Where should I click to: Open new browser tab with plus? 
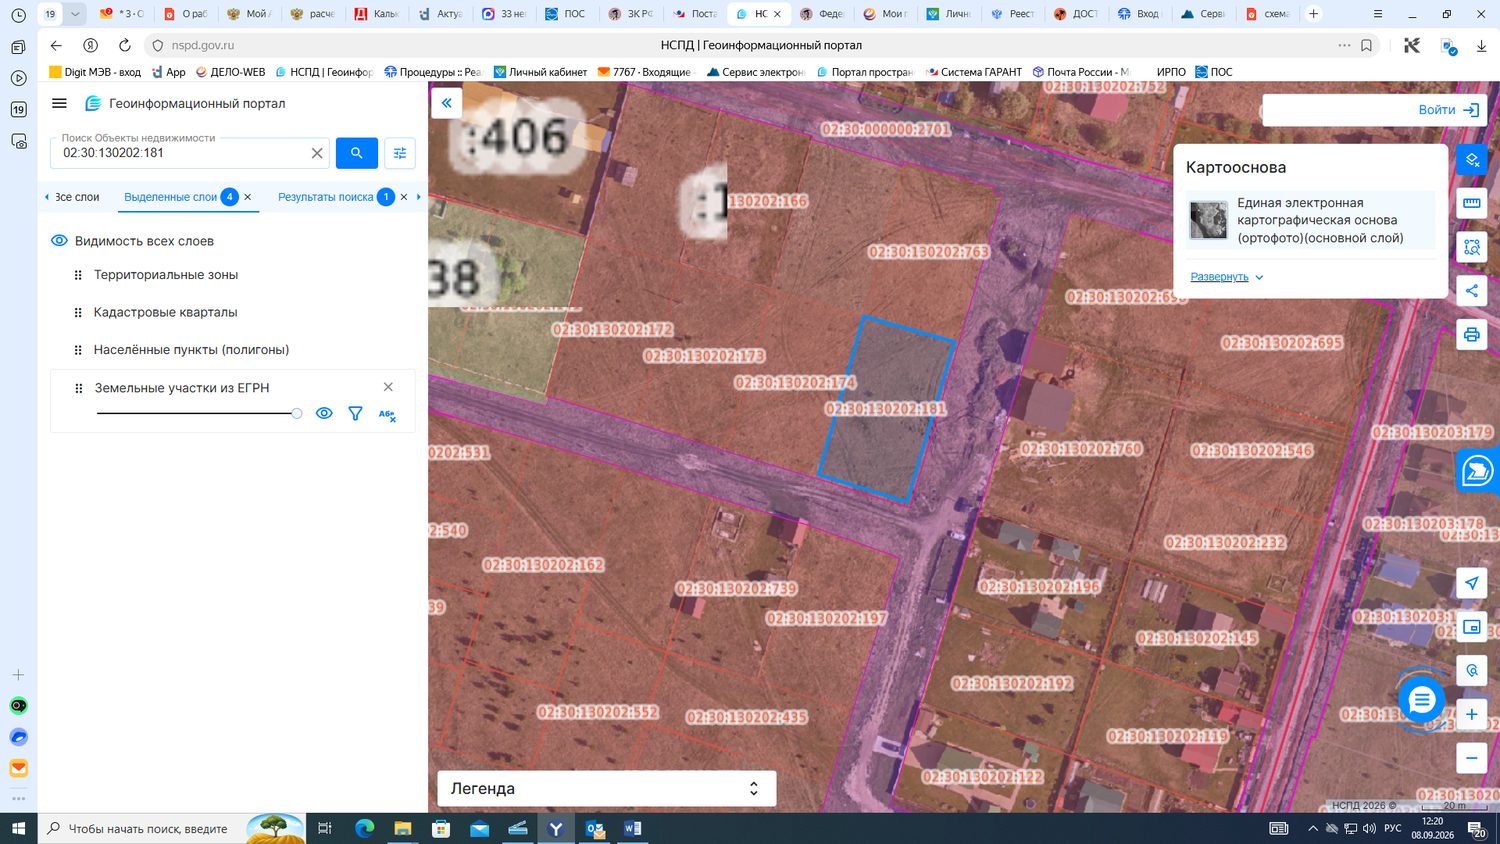click(x=1314, y=13)
